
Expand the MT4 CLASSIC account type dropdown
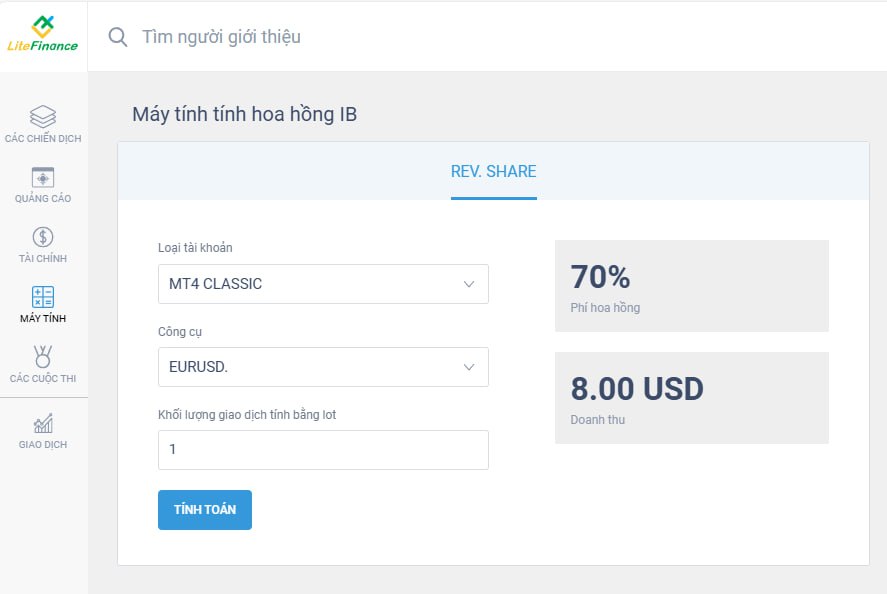click(323, 284)
